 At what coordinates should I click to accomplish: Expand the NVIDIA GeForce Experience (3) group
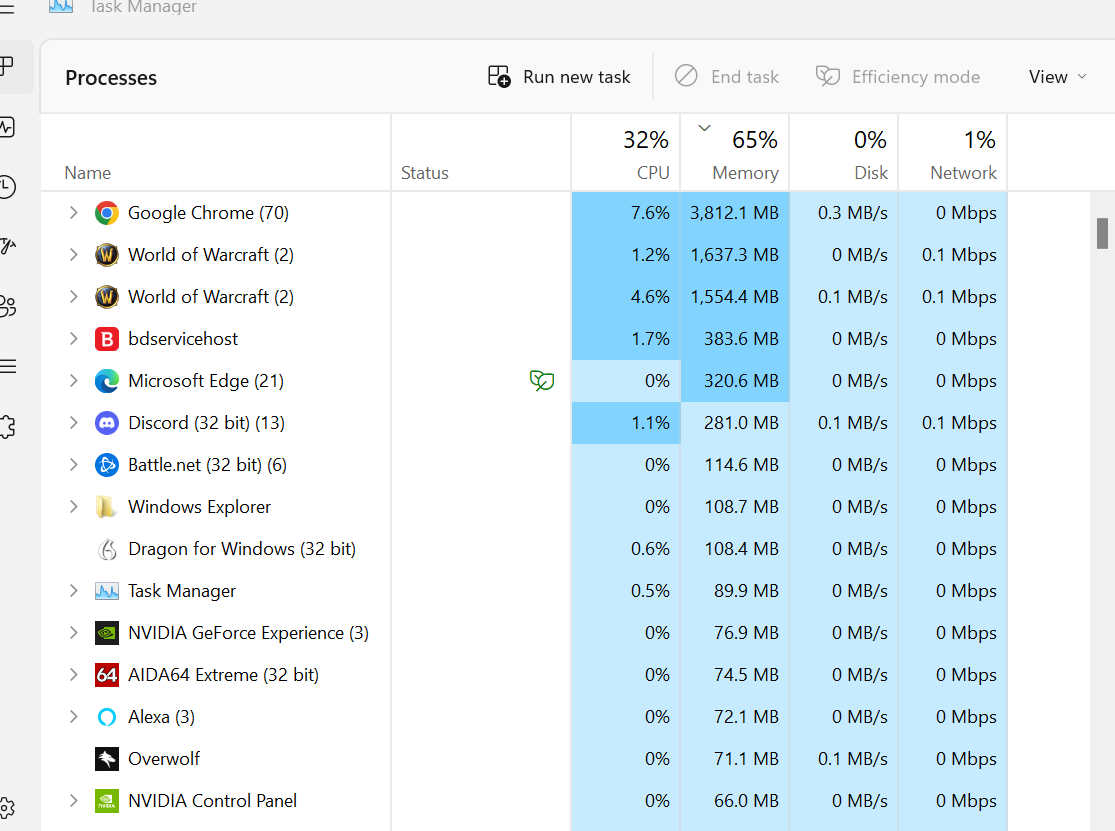point(73,632)
